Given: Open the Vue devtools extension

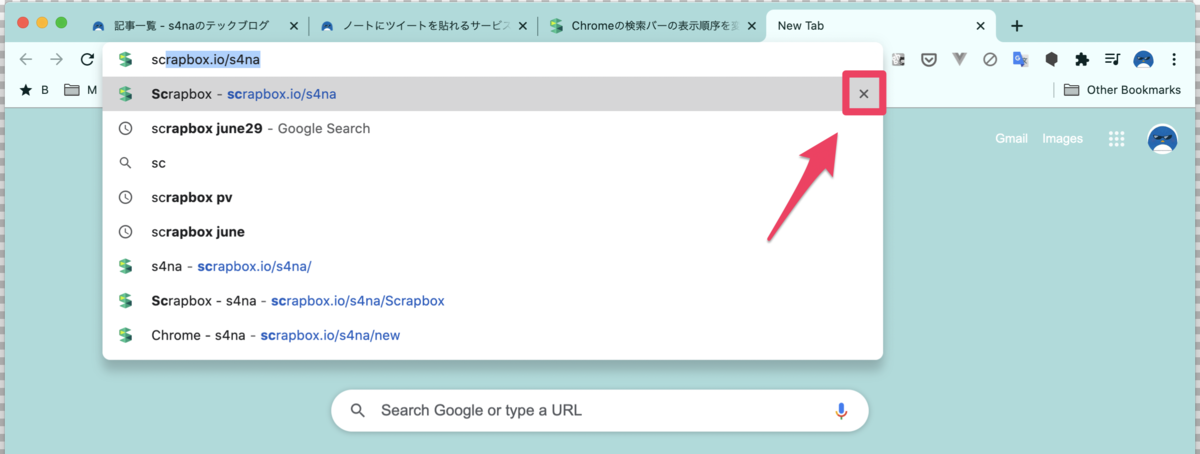Looking at the screenshot, I should pyautogui.click(x=960, y=60).
